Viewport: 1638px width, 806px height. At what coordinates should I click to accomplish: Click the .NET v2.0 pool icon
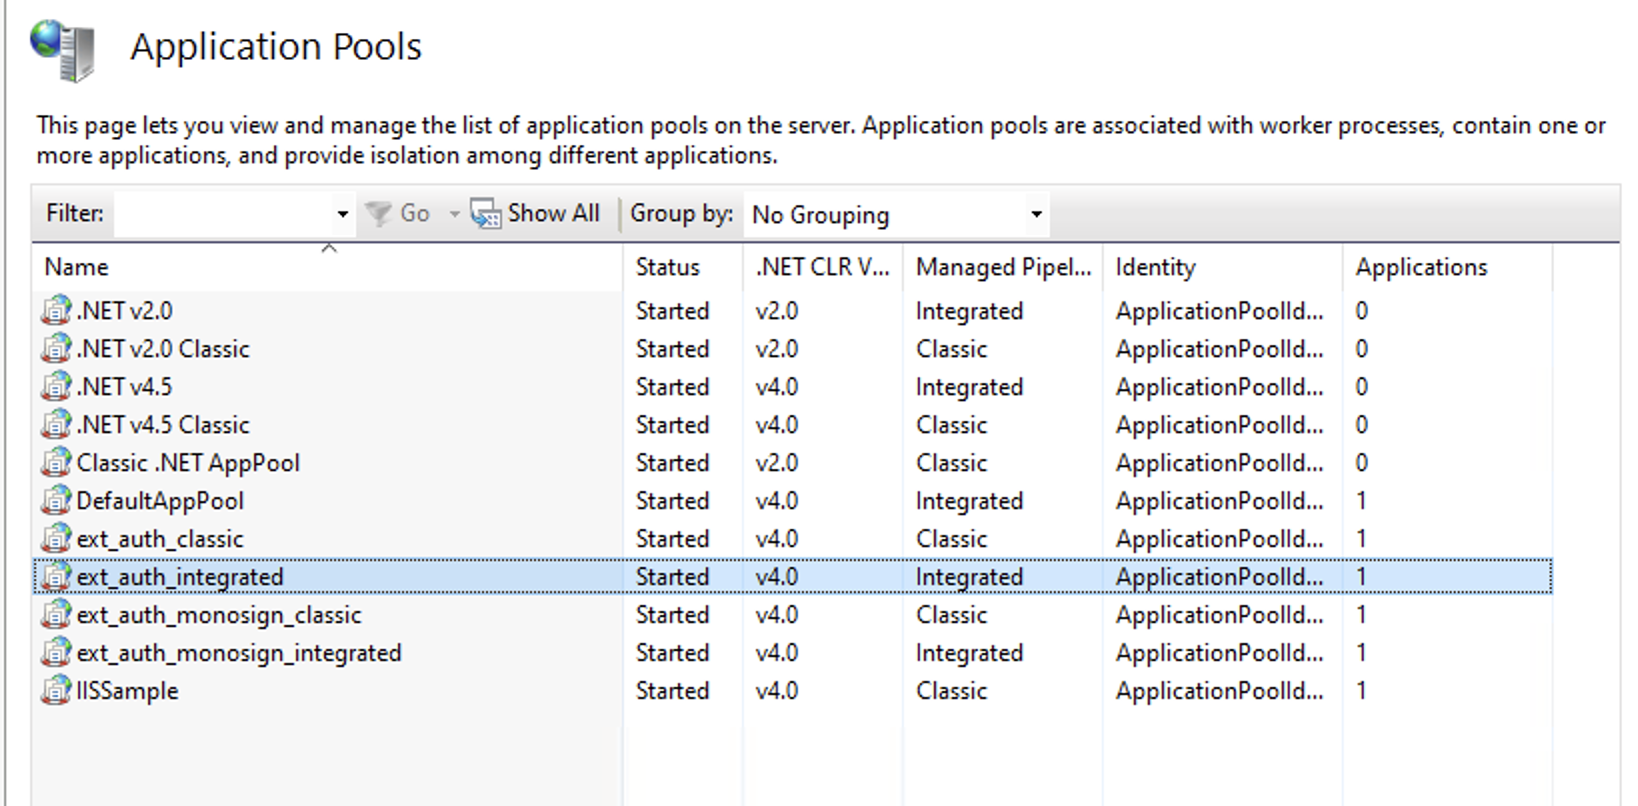(56, 310)
